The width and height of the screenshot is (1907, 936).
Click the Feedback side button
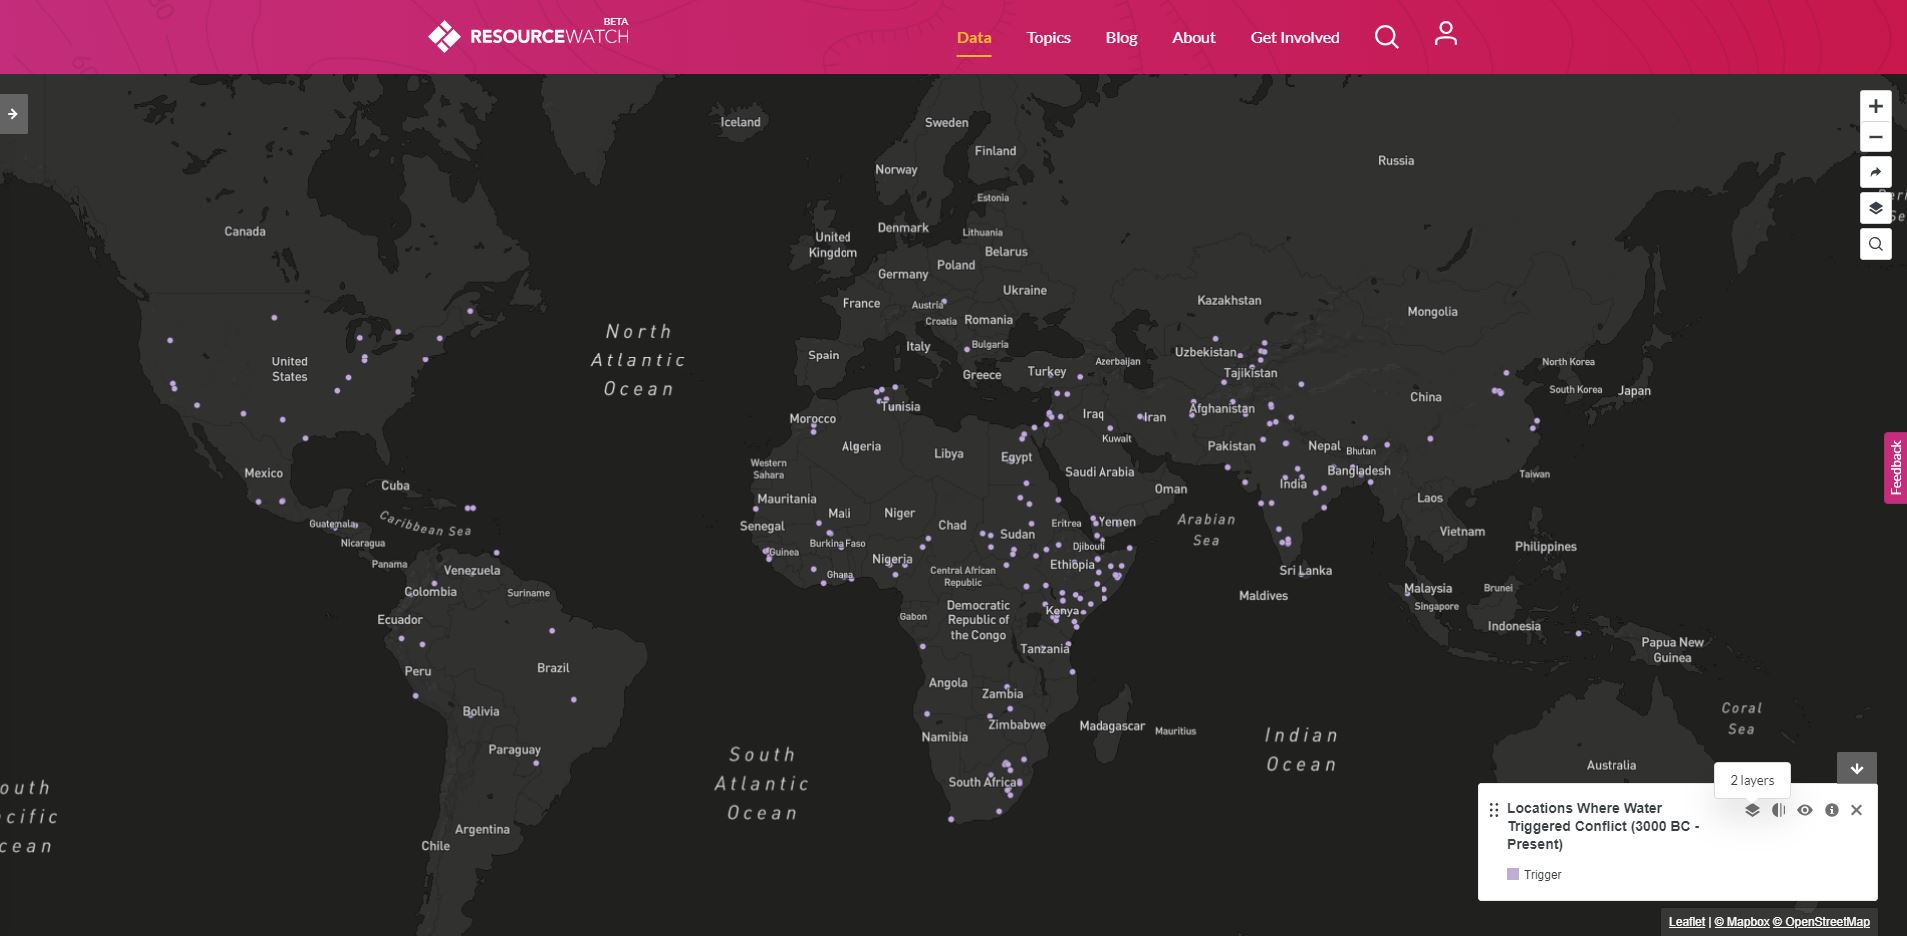[1895, 468]
